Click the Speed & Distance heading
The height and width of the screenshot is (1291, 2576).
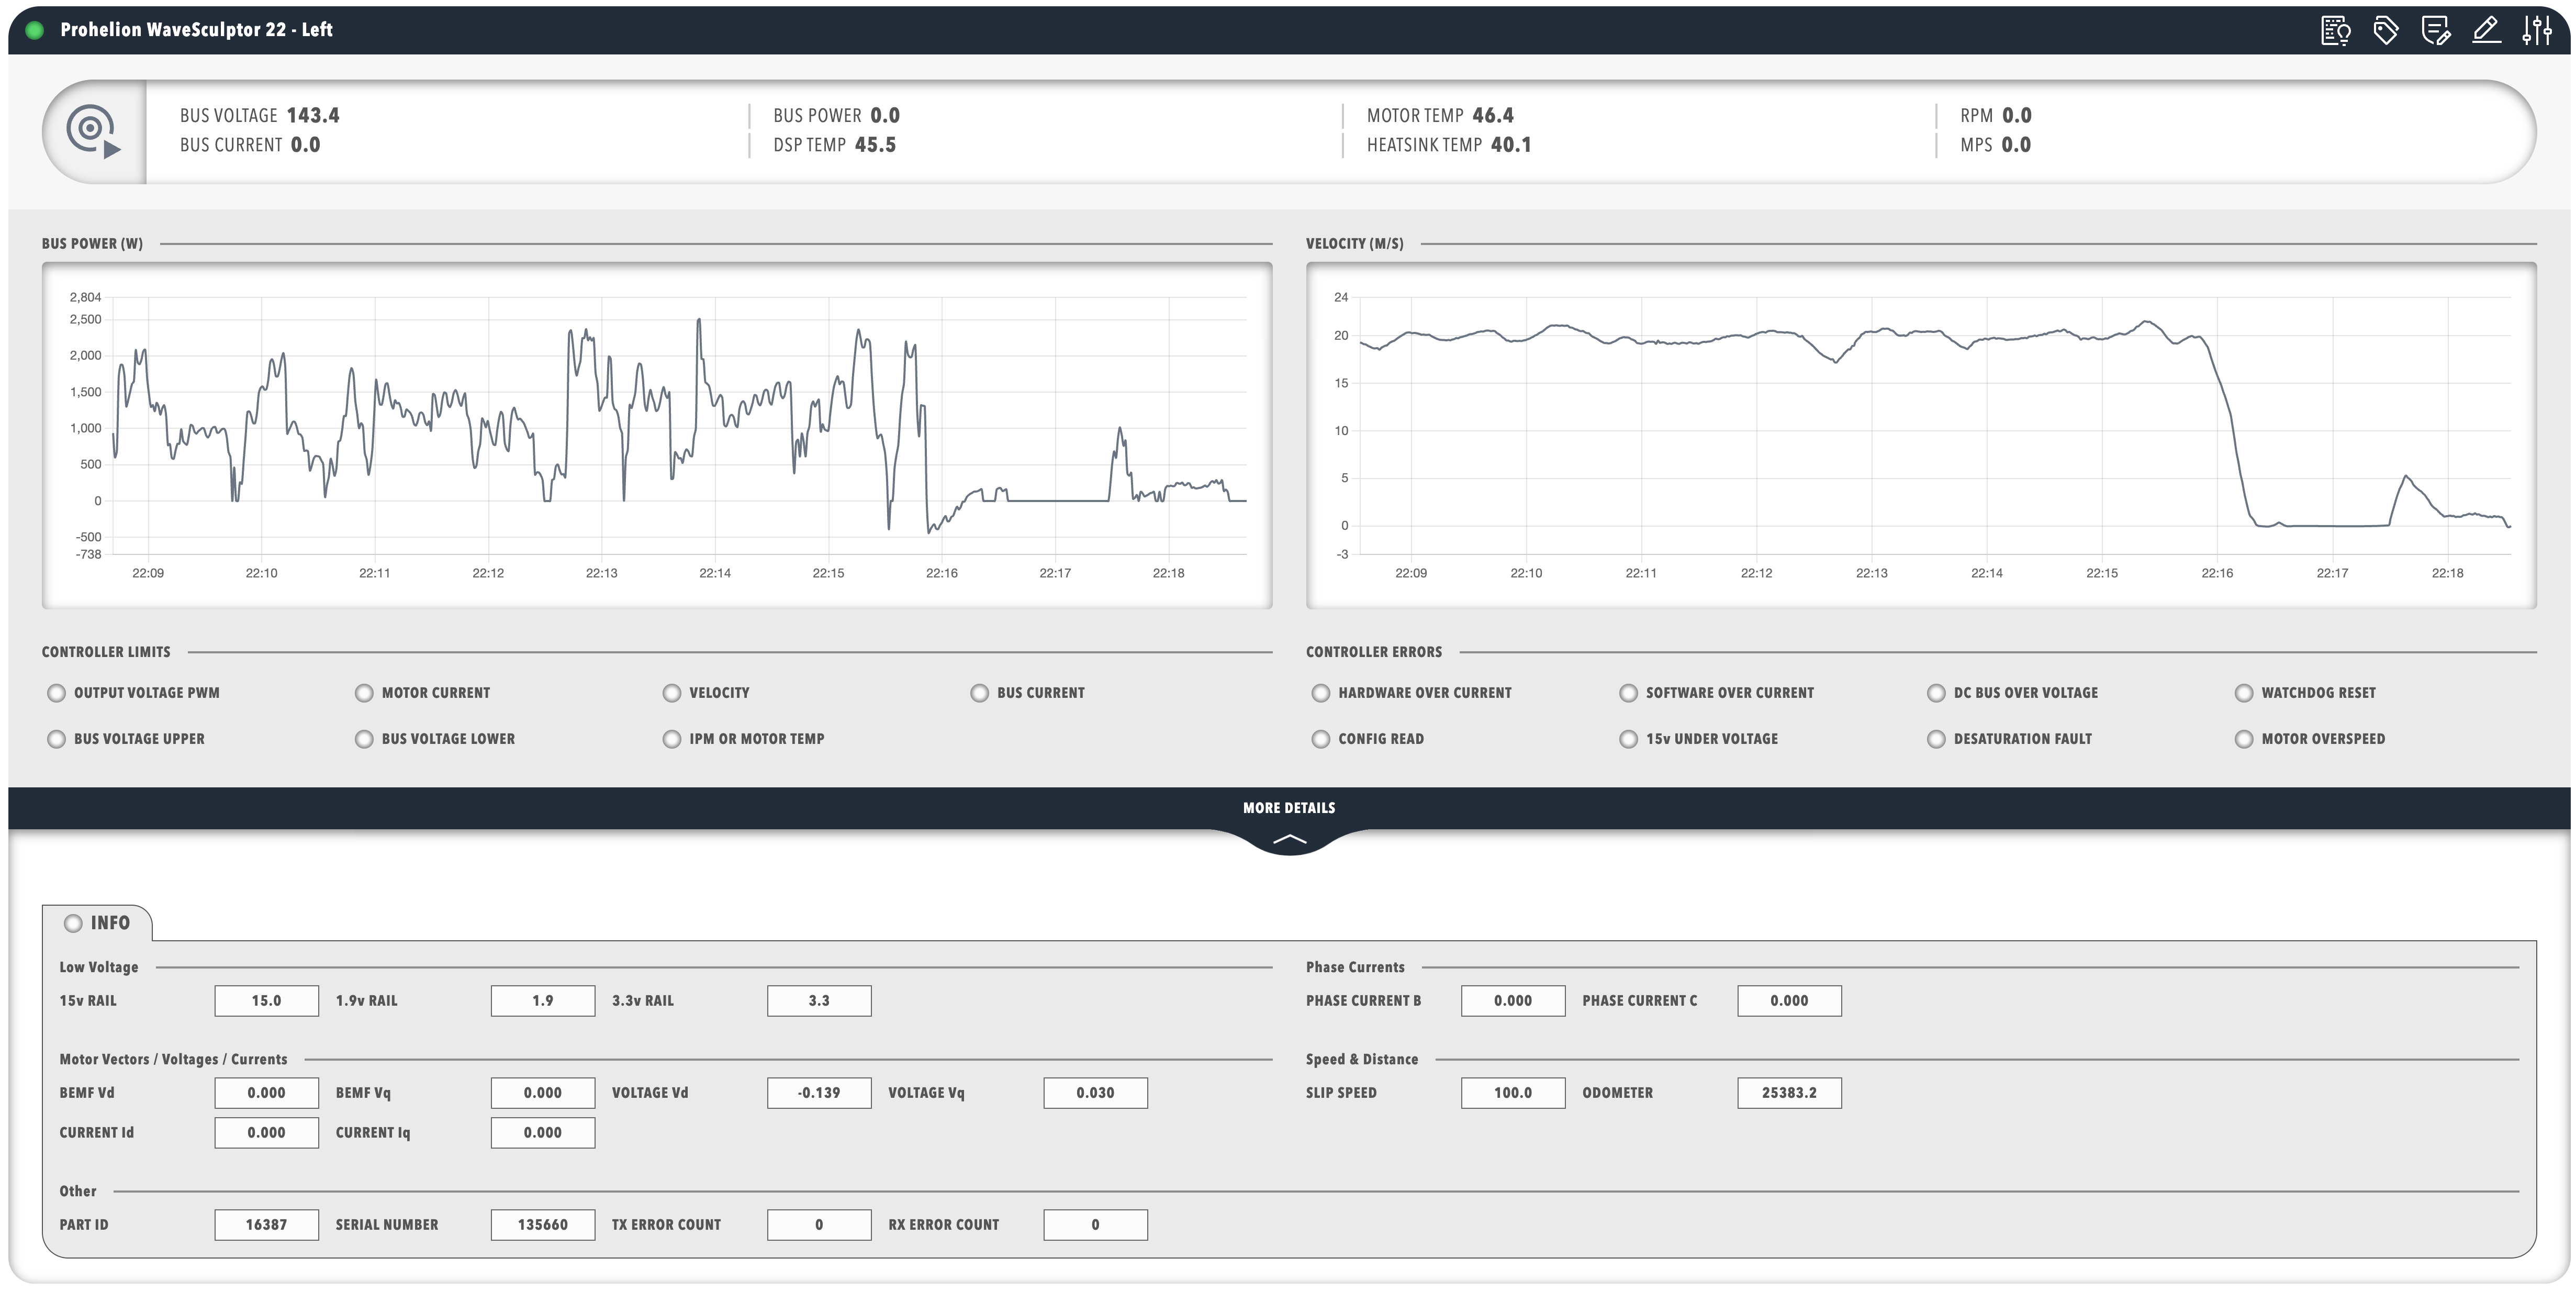click(x=1361, y=1060)
